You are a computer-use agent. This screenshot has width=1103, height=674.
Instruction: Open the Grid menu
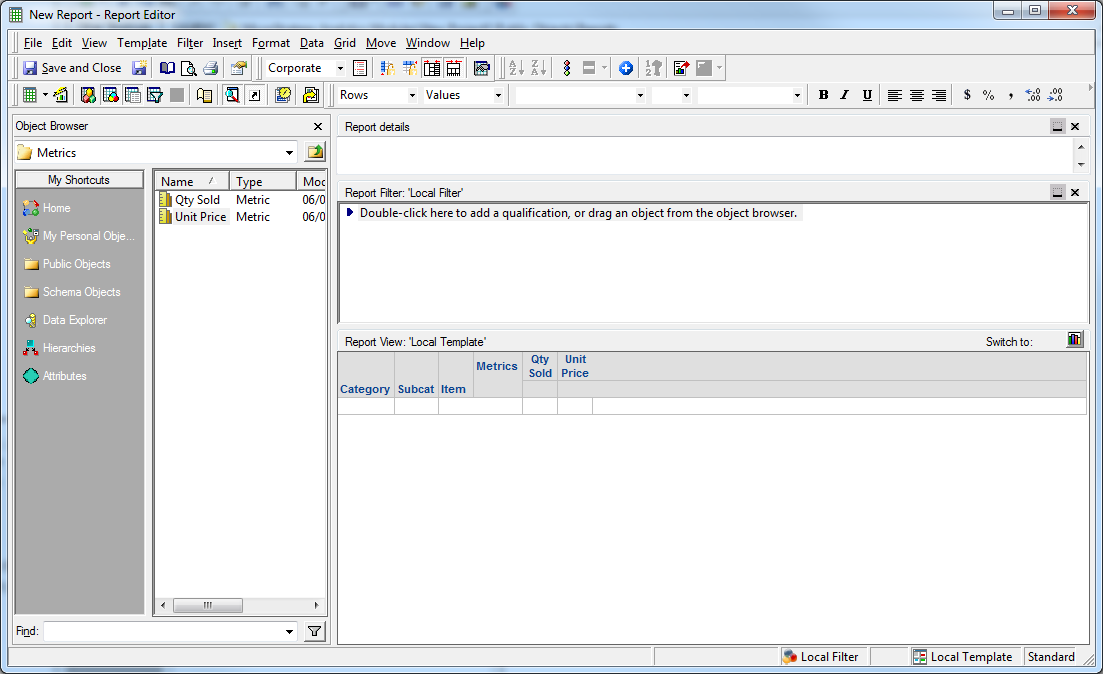point(344,43)
